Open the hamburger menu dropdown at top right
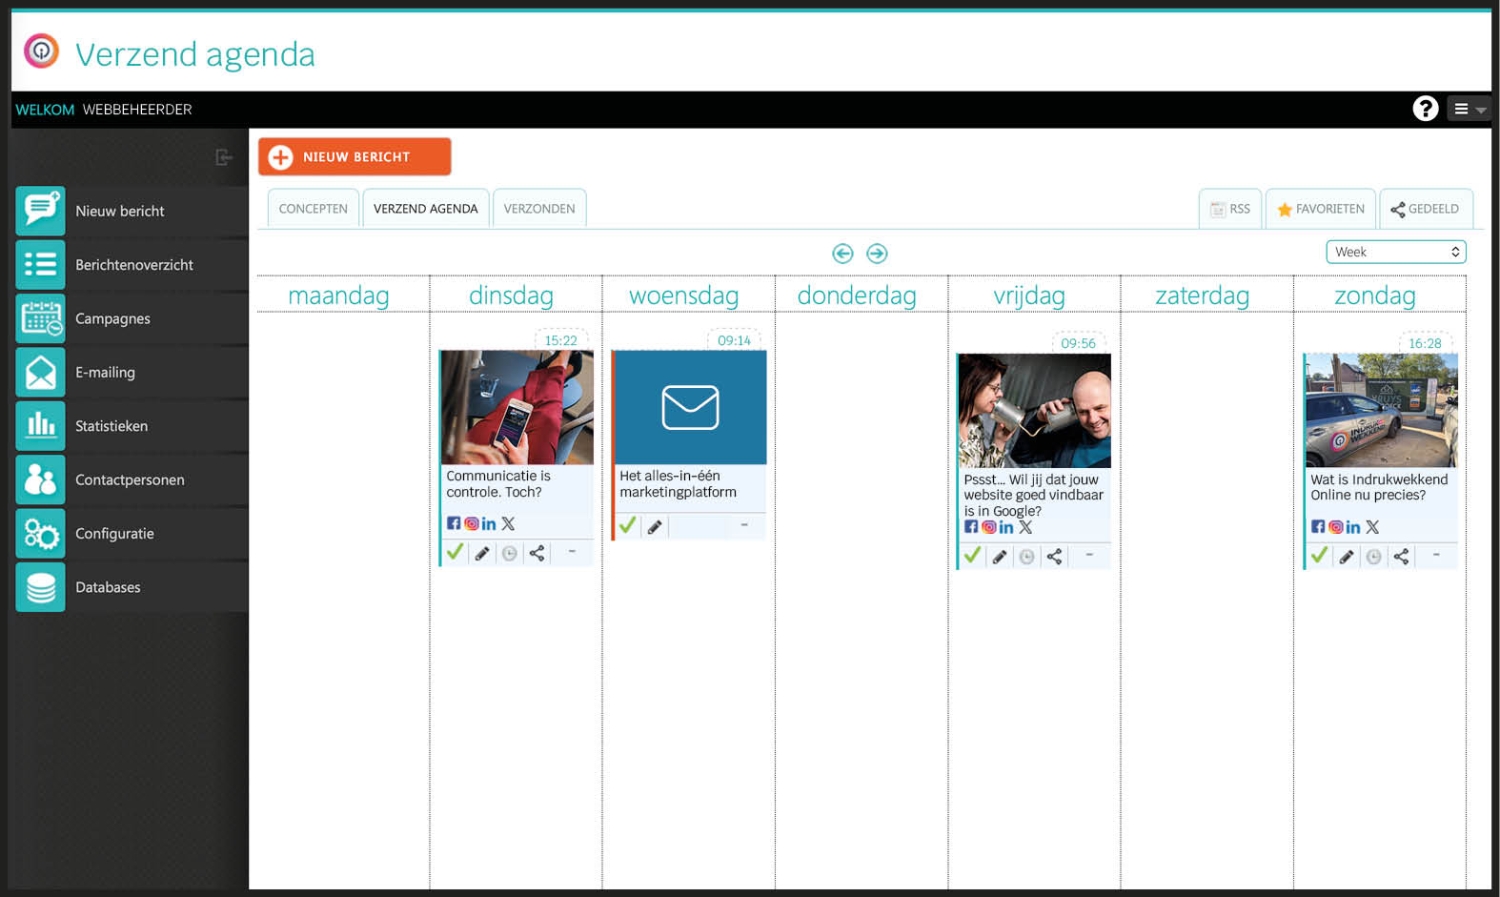 [x=1468, y=109]
